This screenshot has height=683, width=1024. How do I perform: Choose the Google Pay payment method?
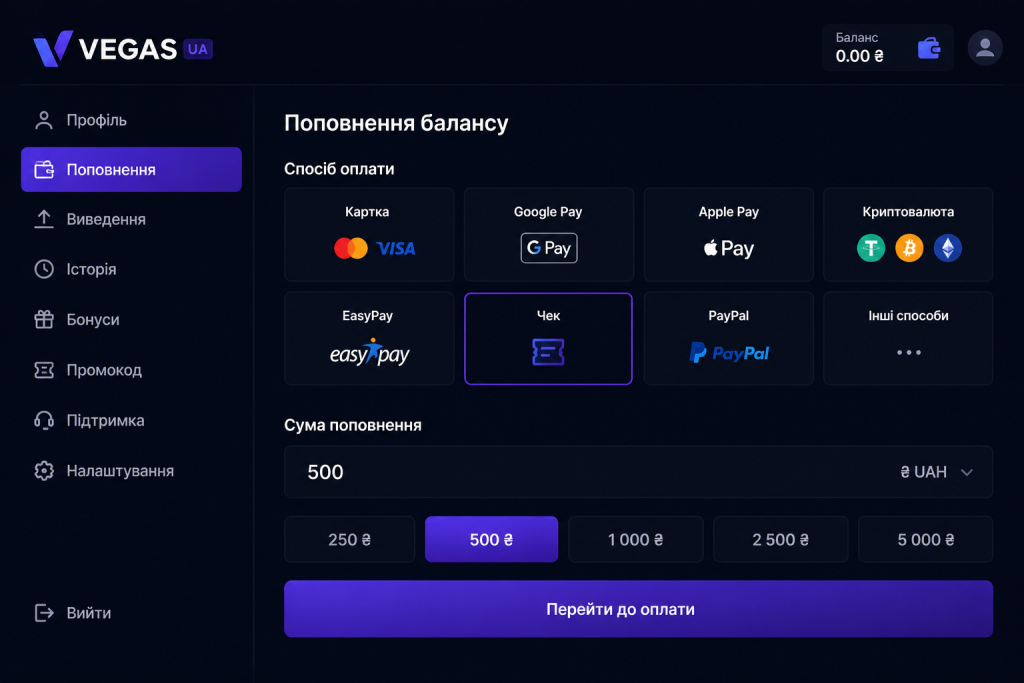coord(549,234)
